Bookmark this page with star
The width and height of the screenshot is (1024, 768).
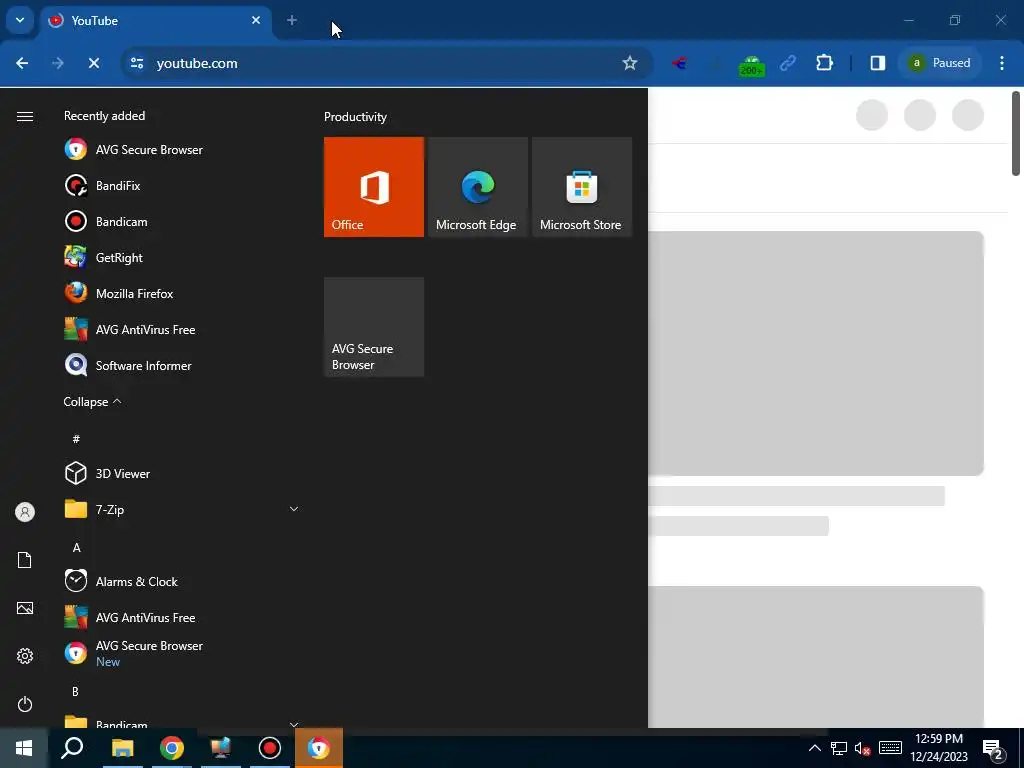(630, 63)
